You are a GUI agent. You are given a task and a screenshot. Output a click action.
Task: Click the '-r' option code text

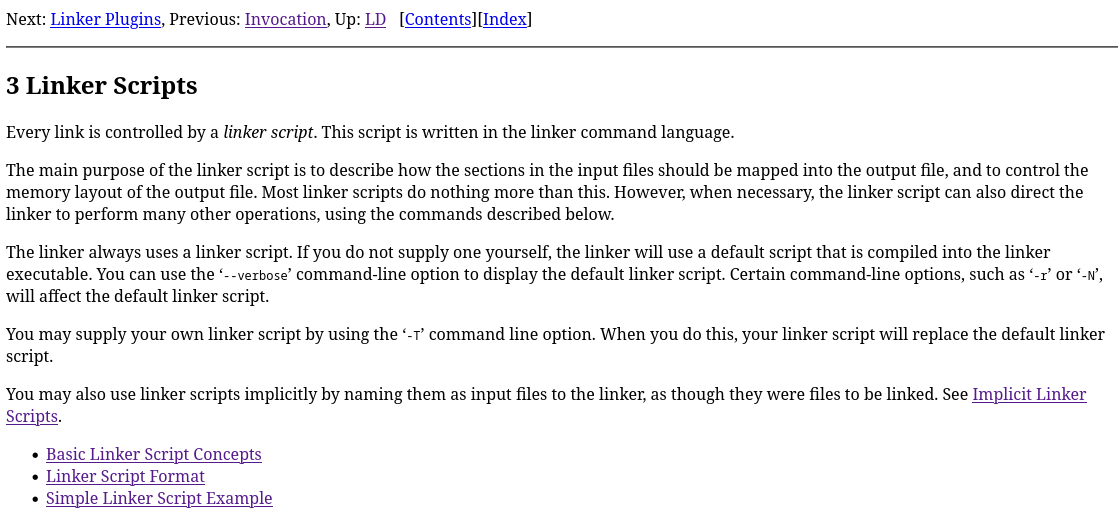(x=1041, y=276)
